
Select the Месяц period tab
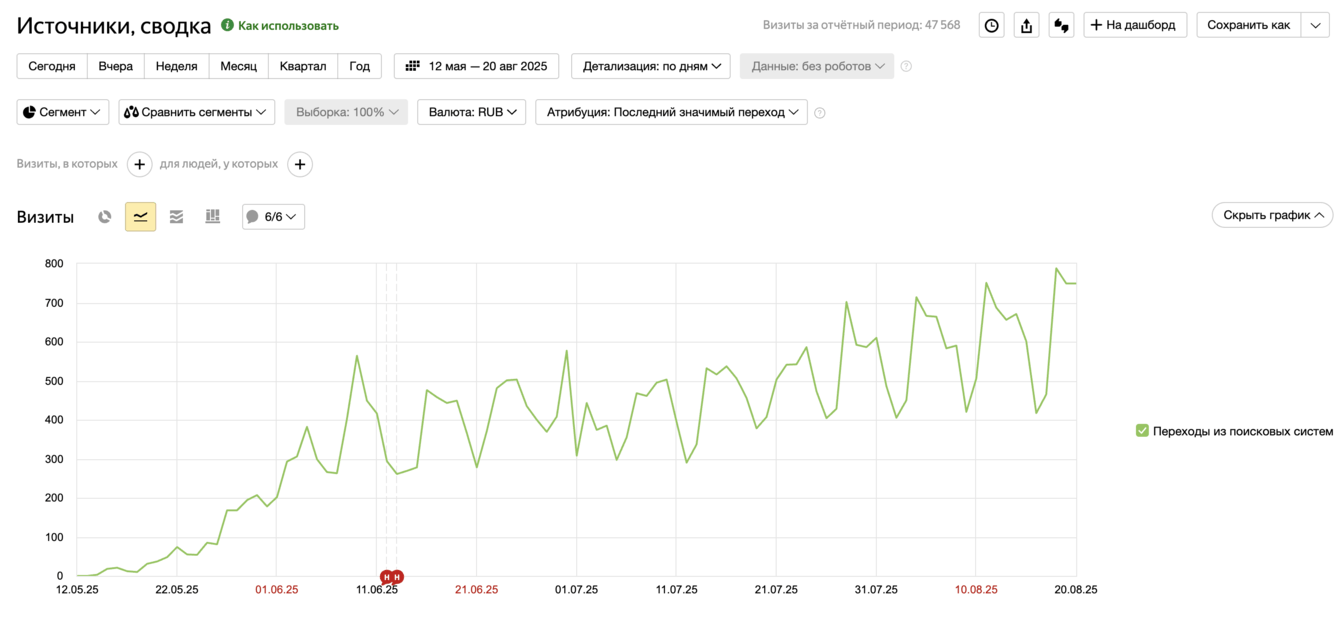point(239,66)
